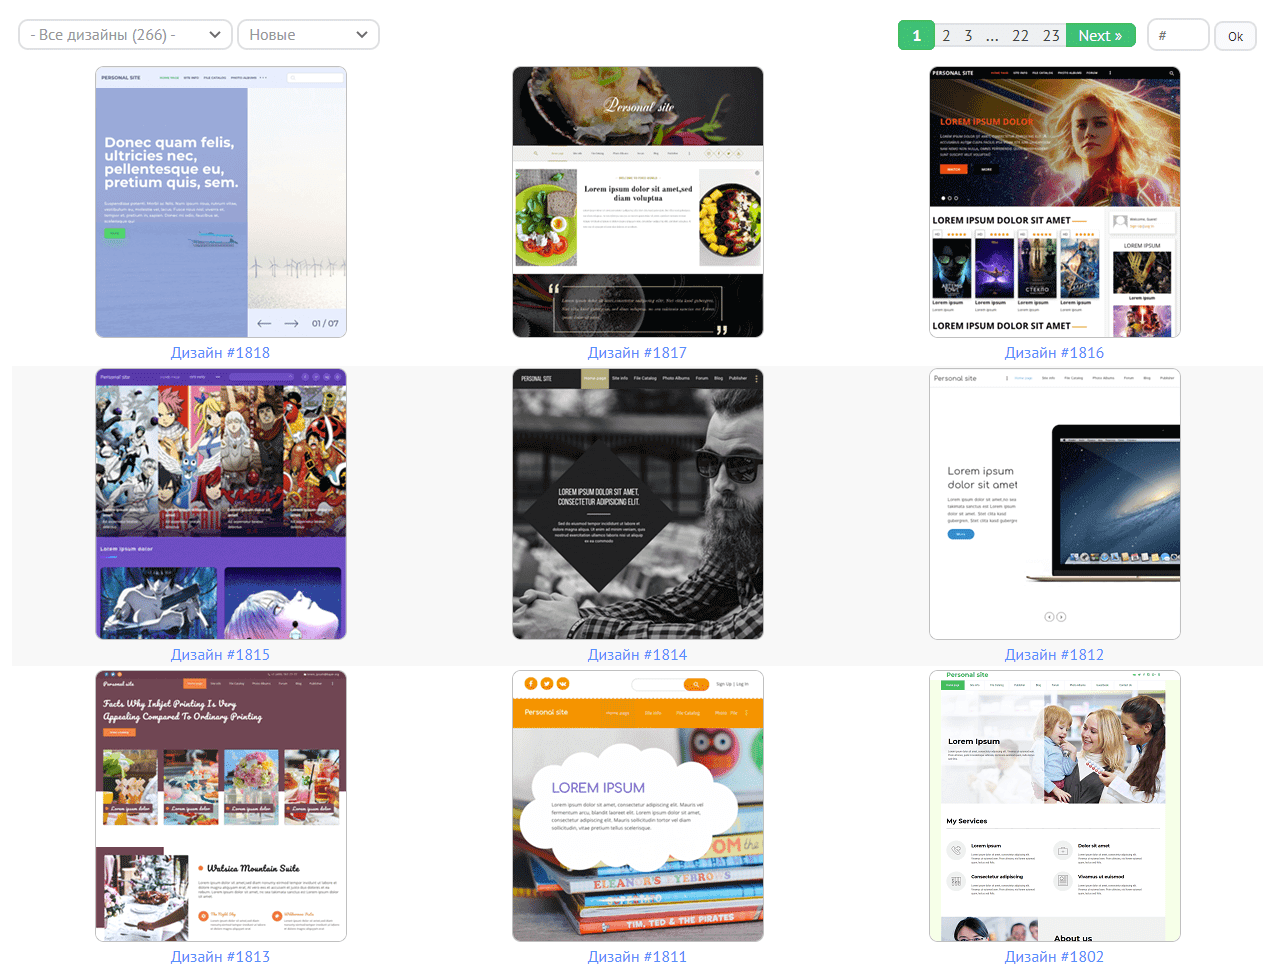Open the Дизайн #1818 link
The image size is (1273, 966).
[x=220, y=353]
